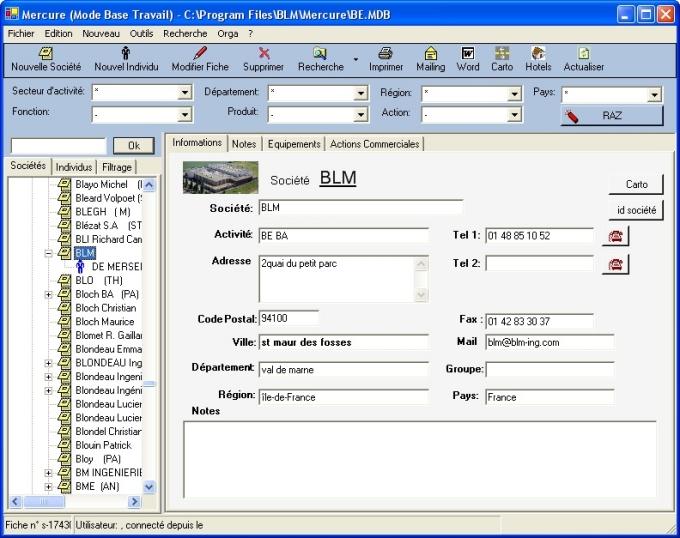Open the Région dropdown list

[513, 93]
